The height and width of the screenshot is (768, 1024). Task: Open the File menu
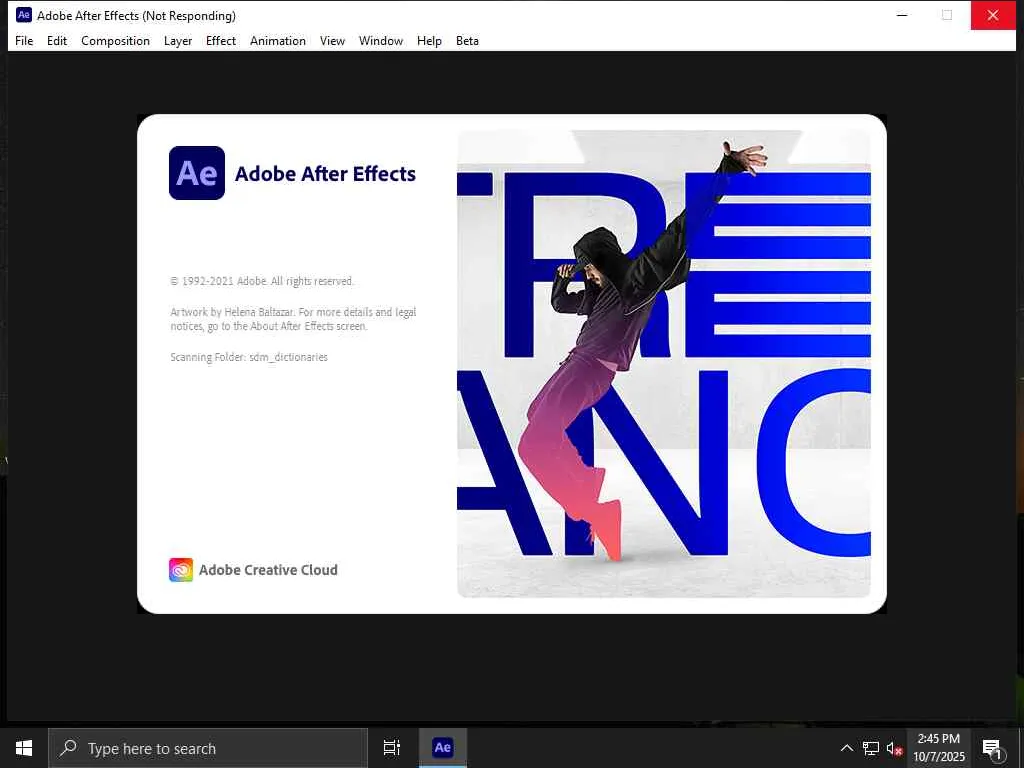pos(24,40)
